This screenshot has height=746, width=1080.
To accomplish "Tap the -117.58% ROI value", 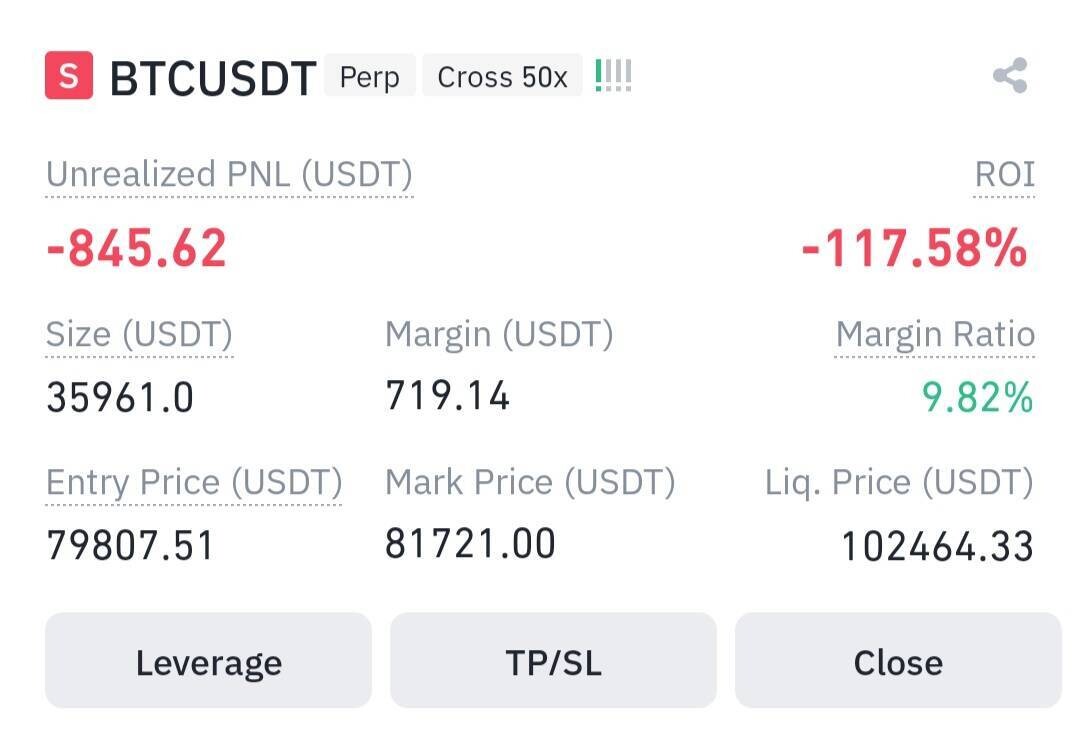I will pyautogui.click(x=914, y=247).
